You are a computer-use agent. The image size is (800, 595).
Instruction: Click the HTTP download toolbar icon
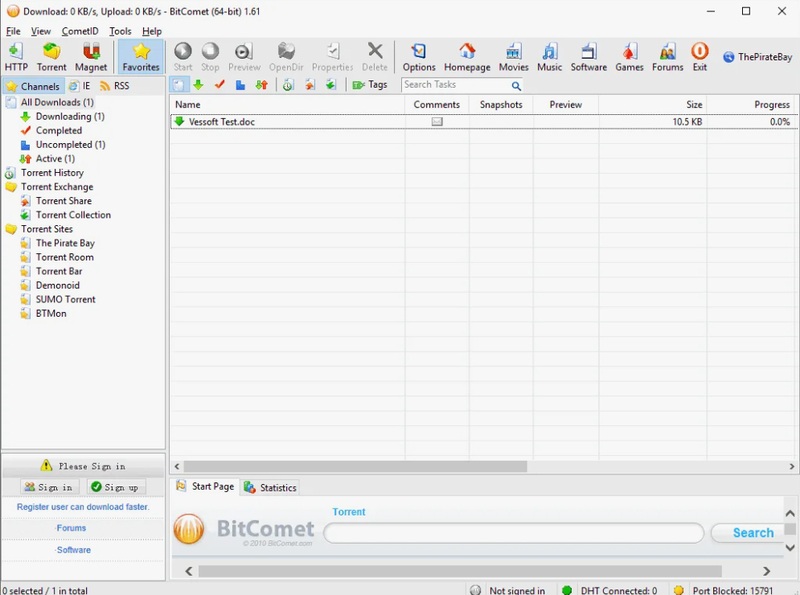coord(16,57)
